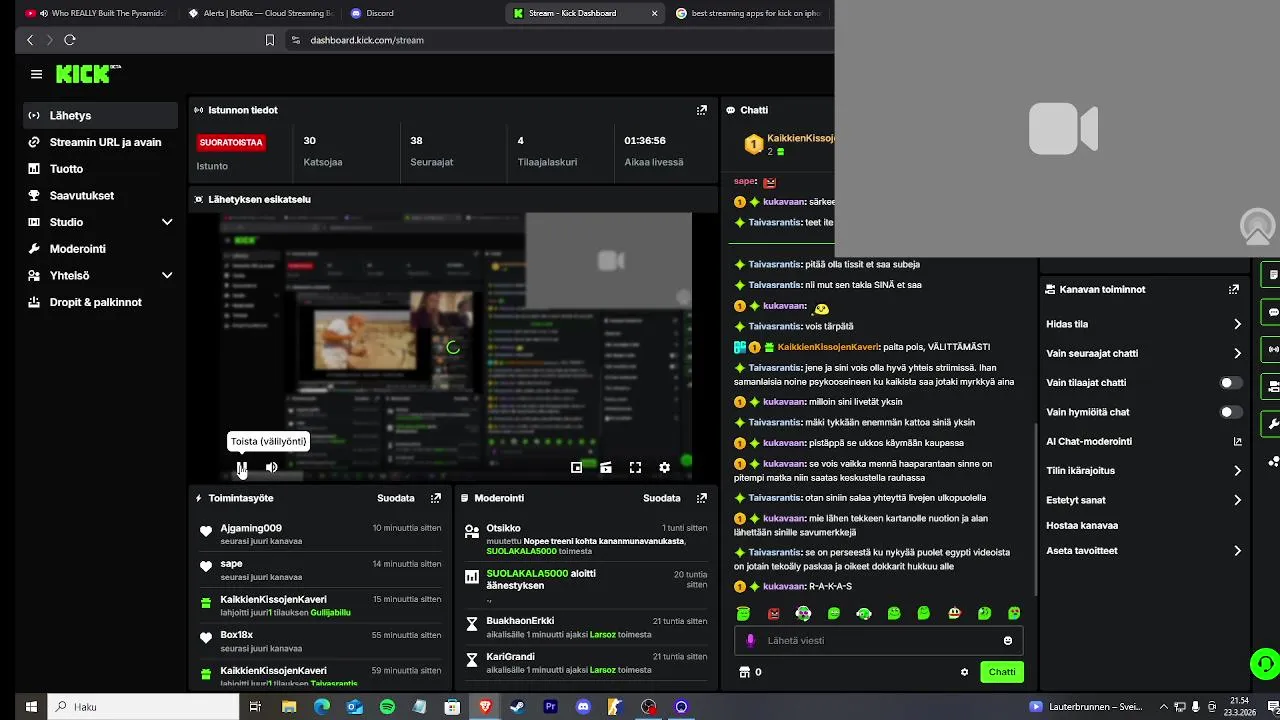
Task: Switch to the Discord browser tab
Action: pyautogui.click(x=422, y=13)
